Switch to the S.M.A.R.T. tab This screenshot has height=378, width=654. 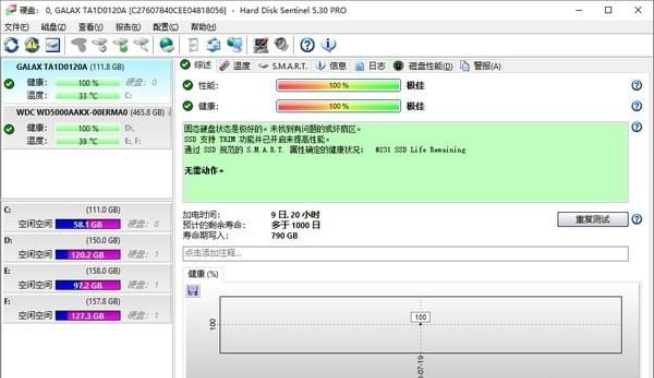click(x=283, y=66)
